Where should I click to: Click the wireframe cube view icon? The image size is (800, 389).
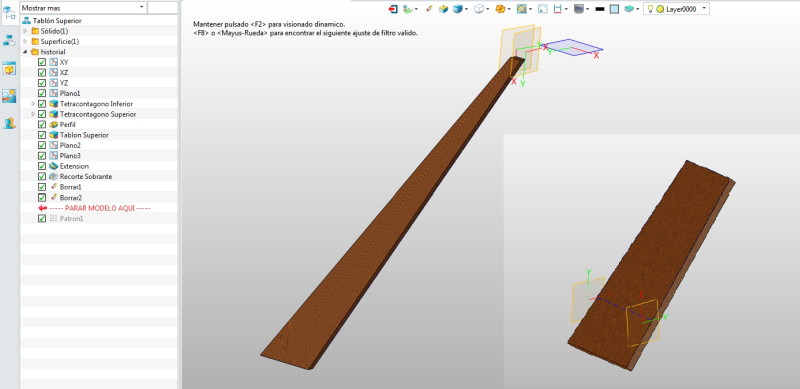(x=479, y=9)
